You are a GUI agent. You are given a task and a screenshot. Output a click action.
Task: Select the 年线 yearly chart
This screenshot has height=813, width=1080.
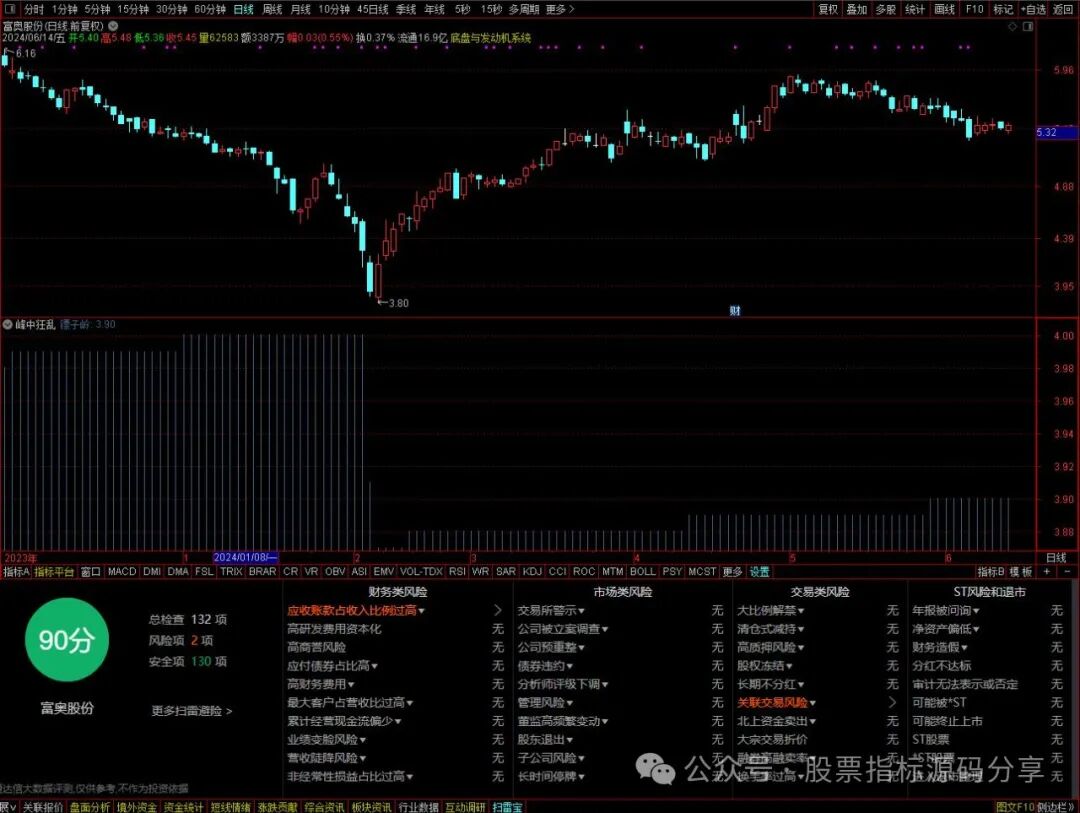[434, 9]
